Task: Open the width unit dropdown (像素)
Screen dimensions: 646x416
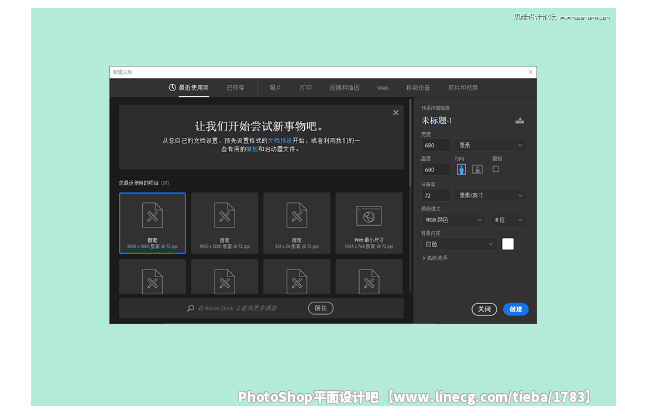Action: (x=490, y=145)
